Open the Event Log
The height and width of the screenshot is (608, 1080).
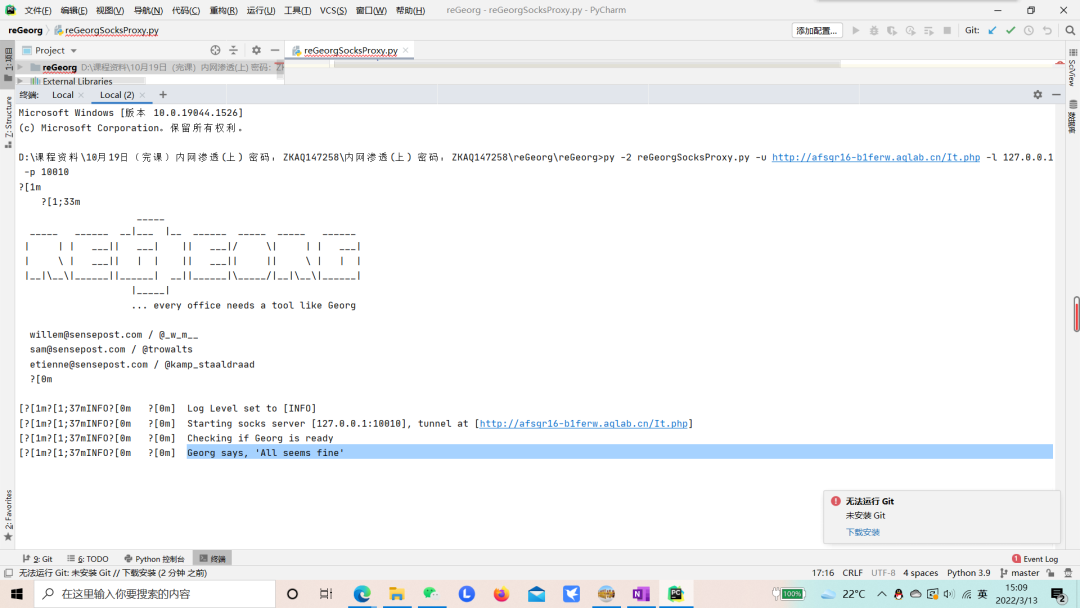click(1035, 558)
